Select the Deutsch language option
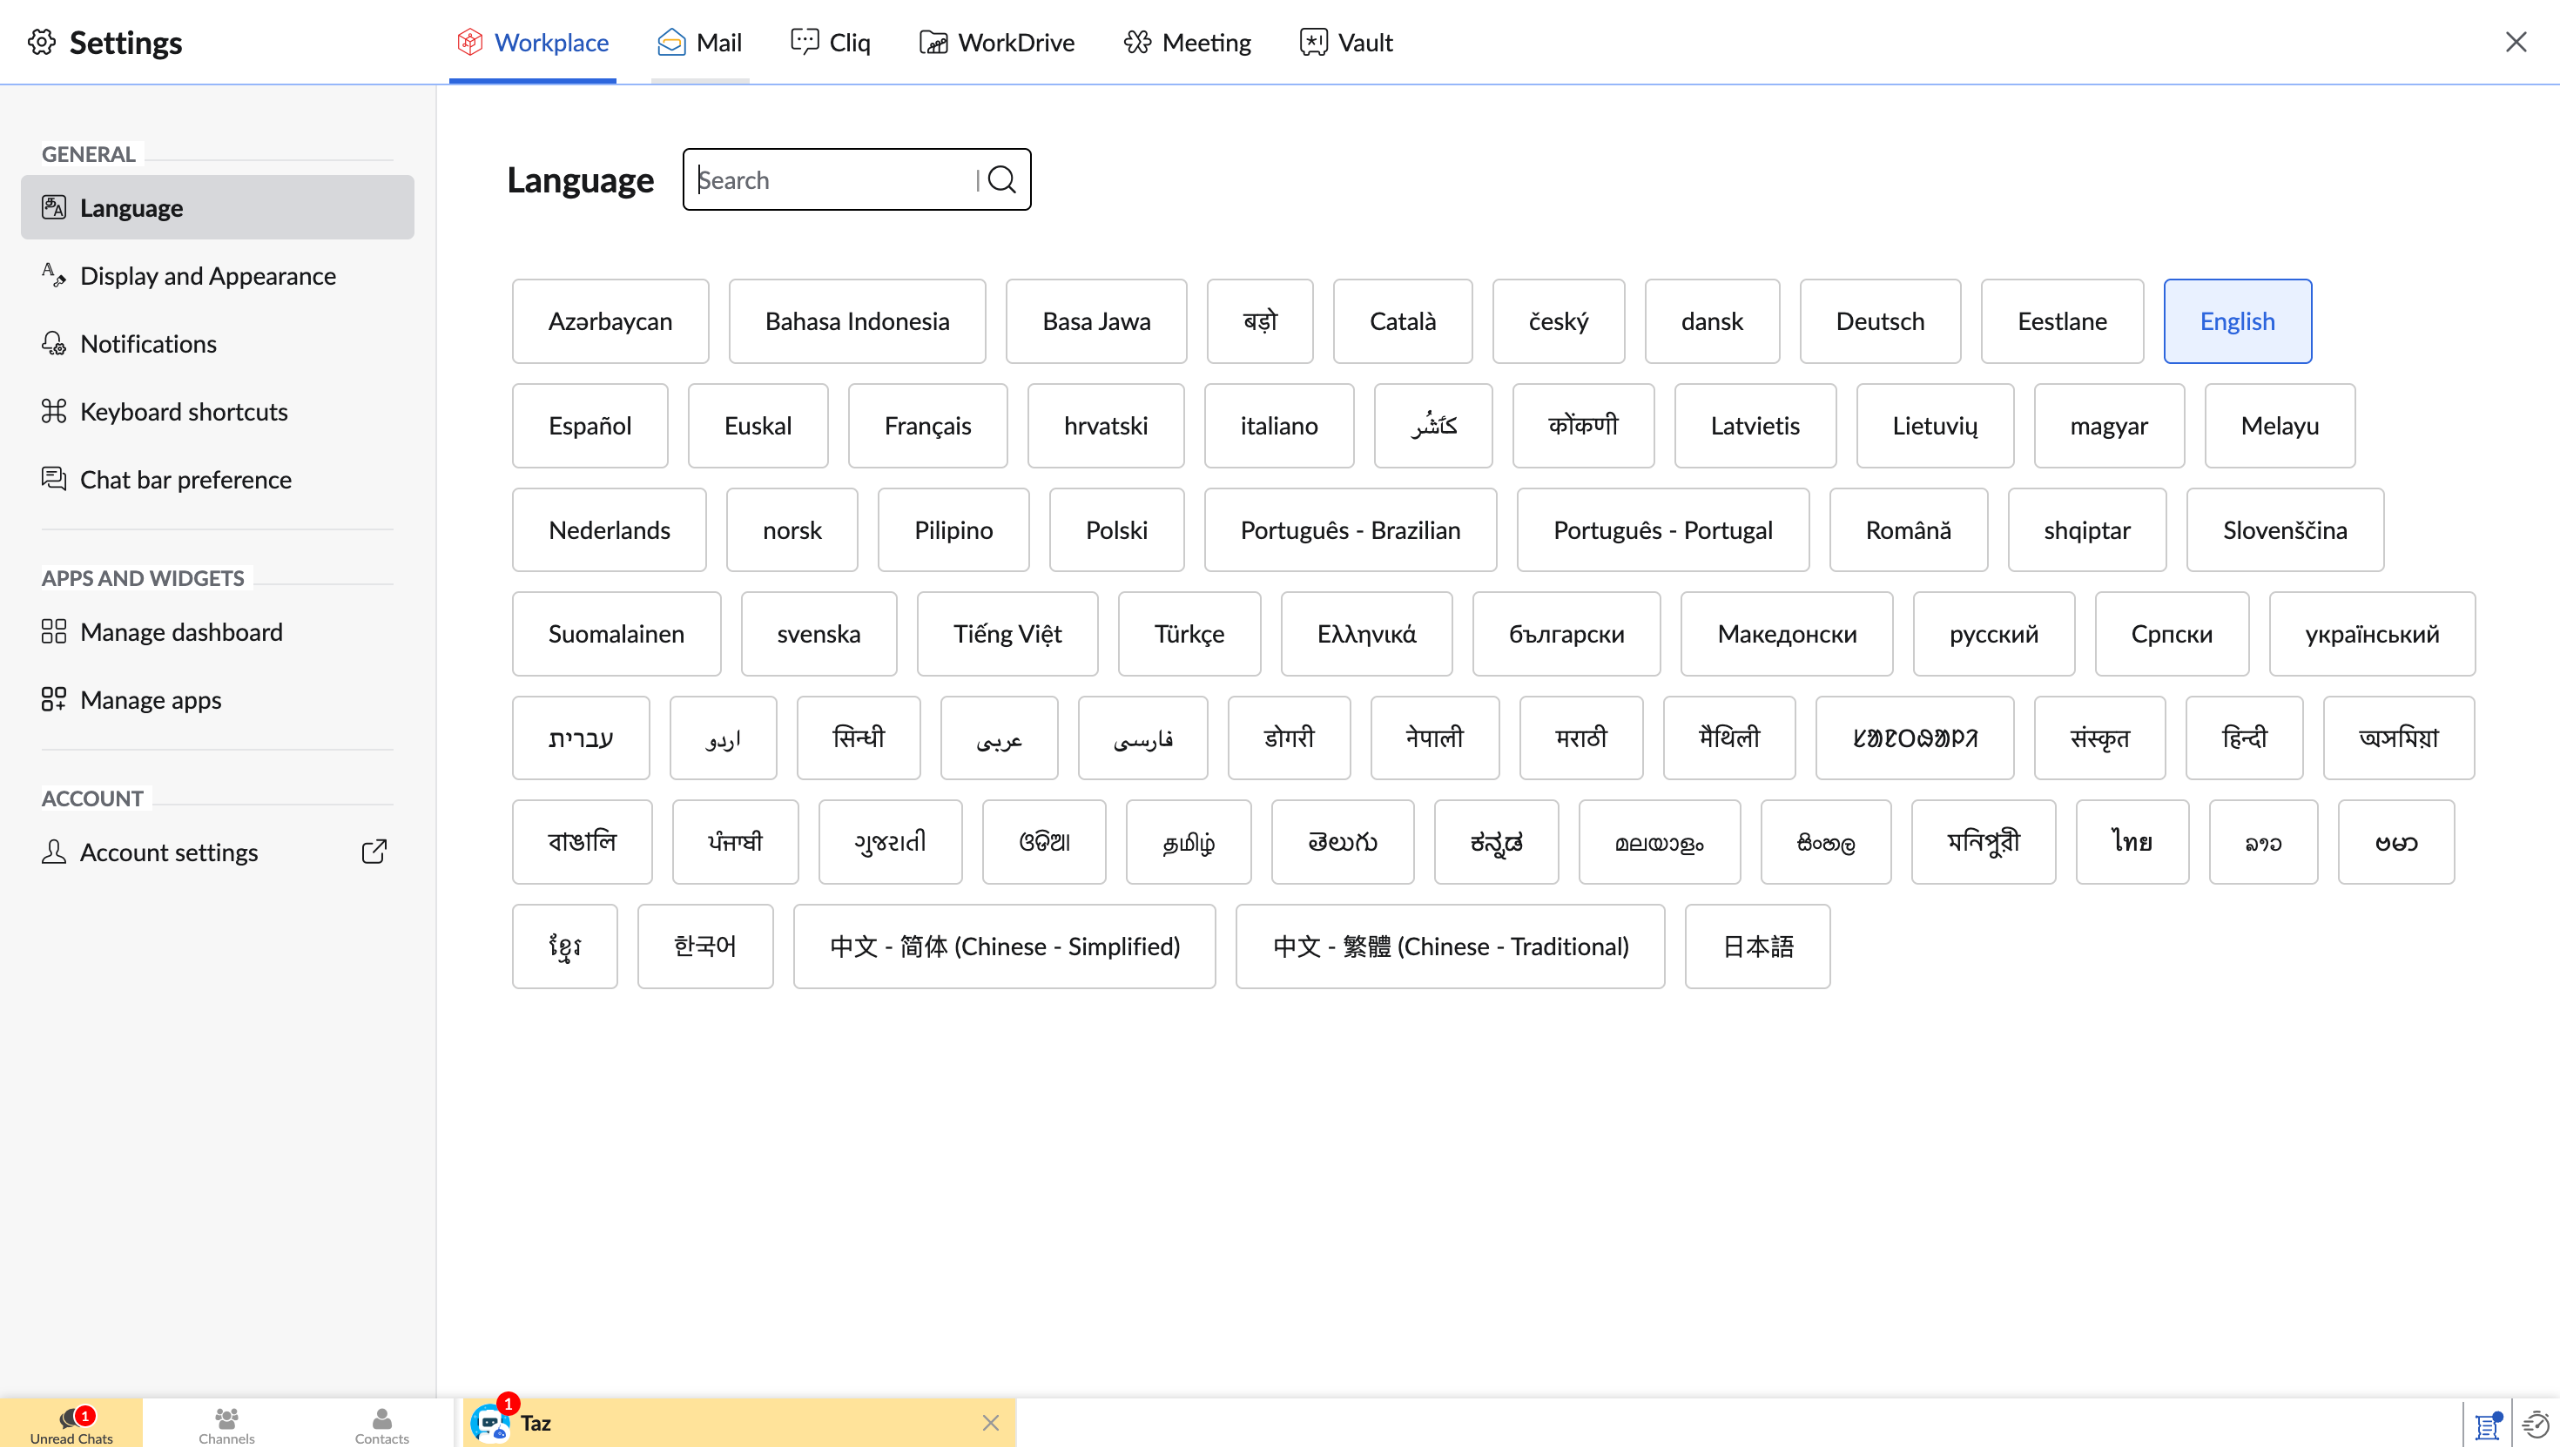The width and height of the screenshot is (2560, 1447). coord(1879,321)
